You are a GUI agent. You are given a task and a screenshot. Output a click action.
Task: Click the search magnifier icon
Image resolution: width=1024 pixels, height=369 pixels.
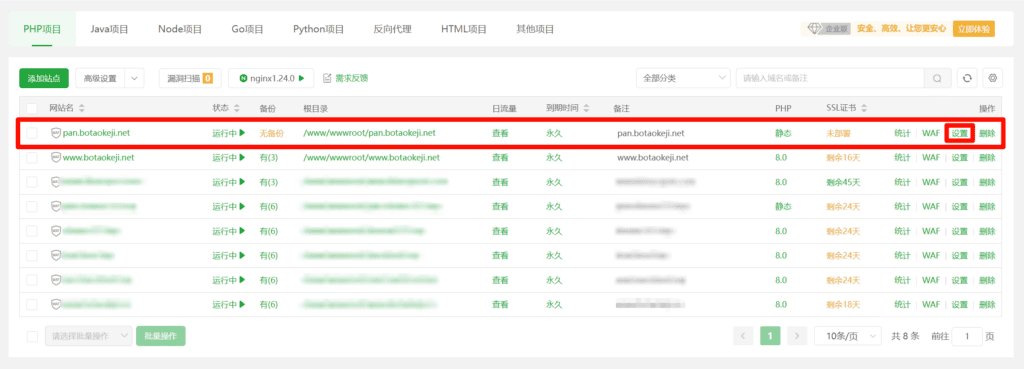click(x=937, y=78)
